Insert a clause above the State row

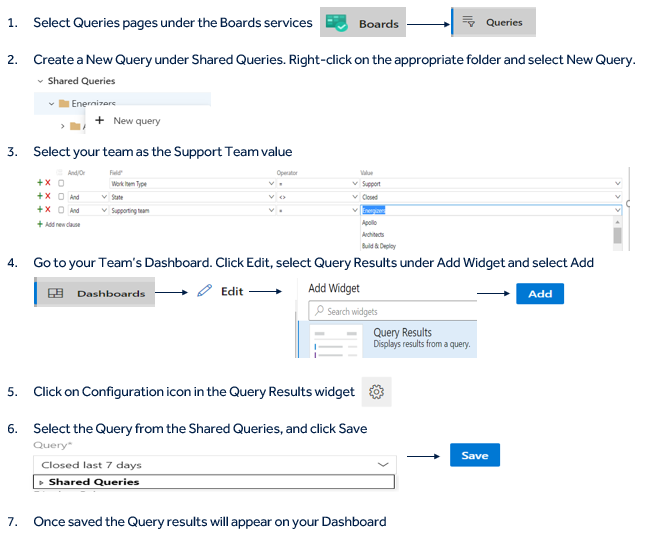point(40,197)
